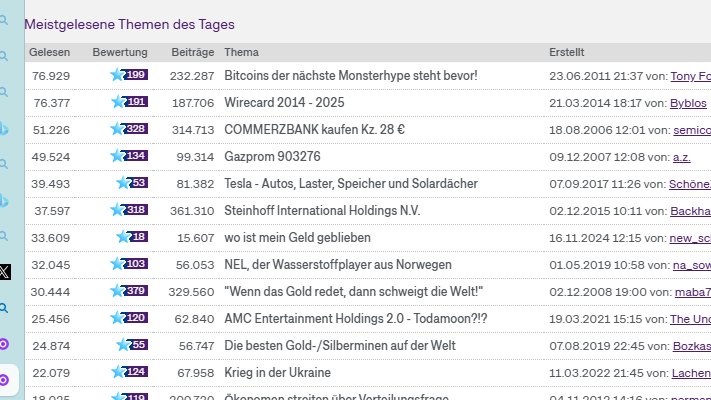Select star rating 318 on Steinhoff row

pos(130,210)
